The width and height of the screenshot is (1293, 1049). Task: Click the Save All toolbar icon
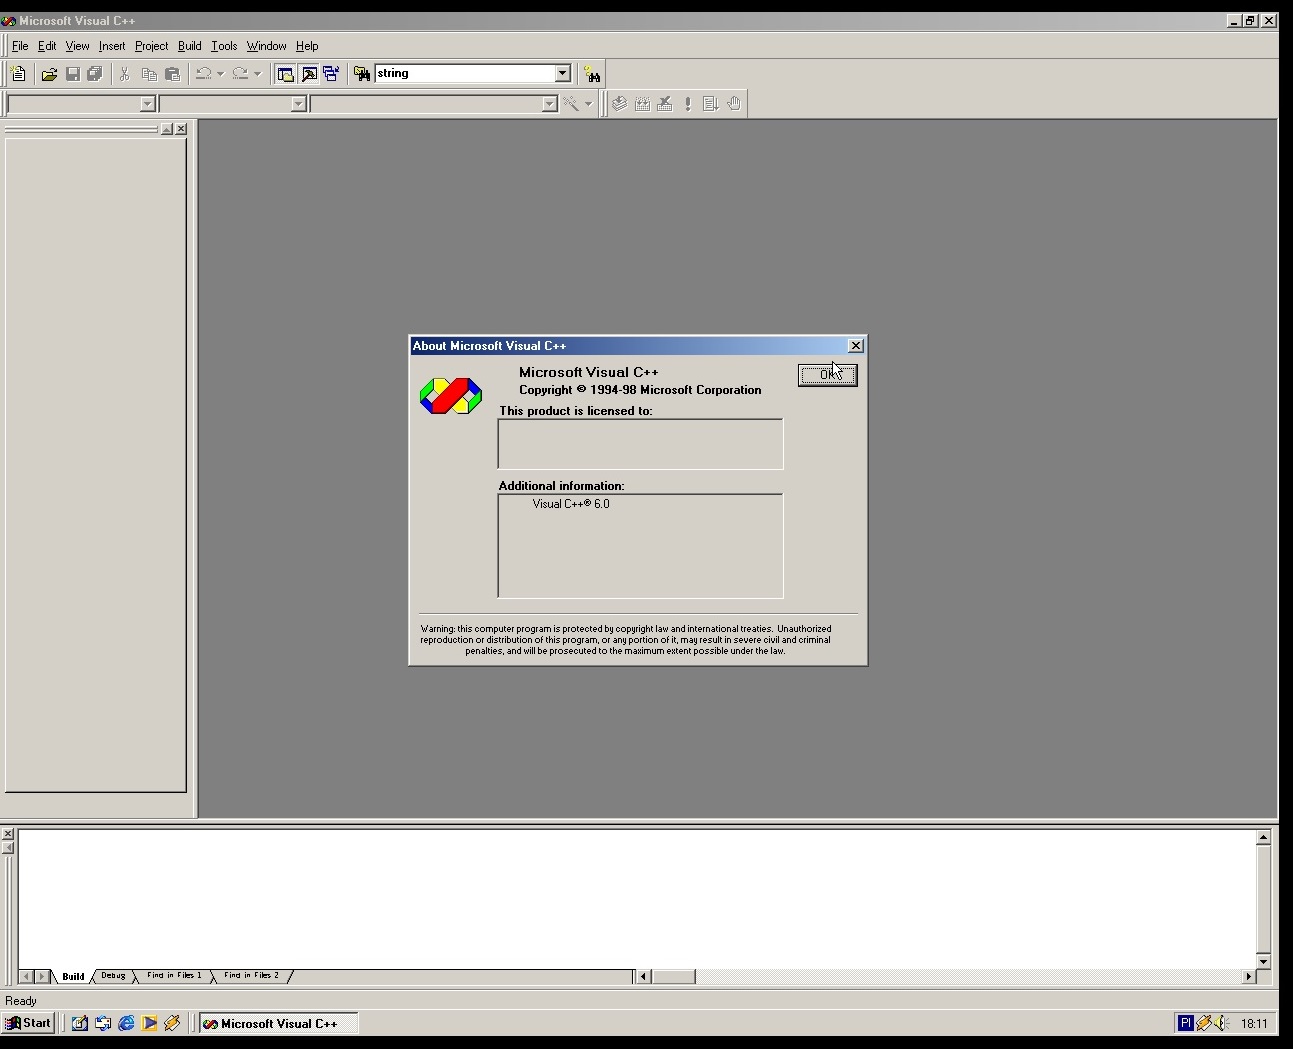95,74
